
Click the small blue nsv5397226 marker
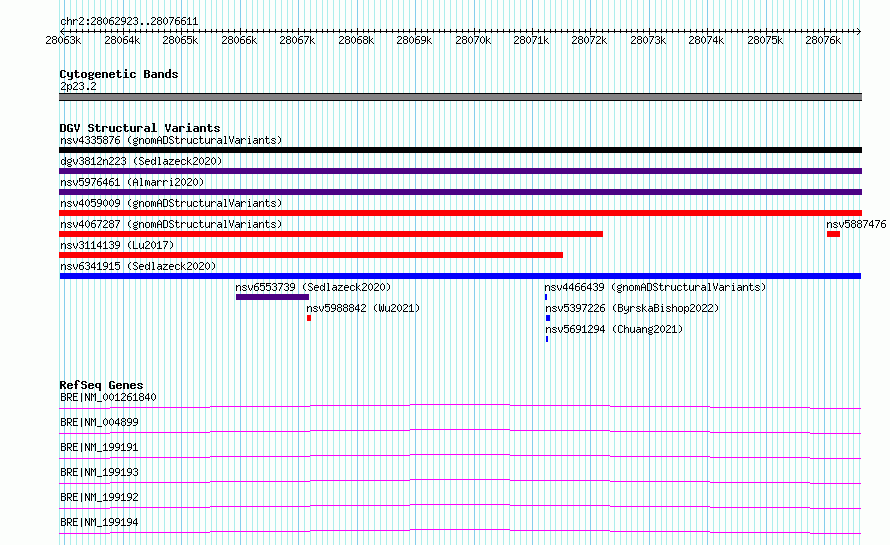[x=548, y=318]
